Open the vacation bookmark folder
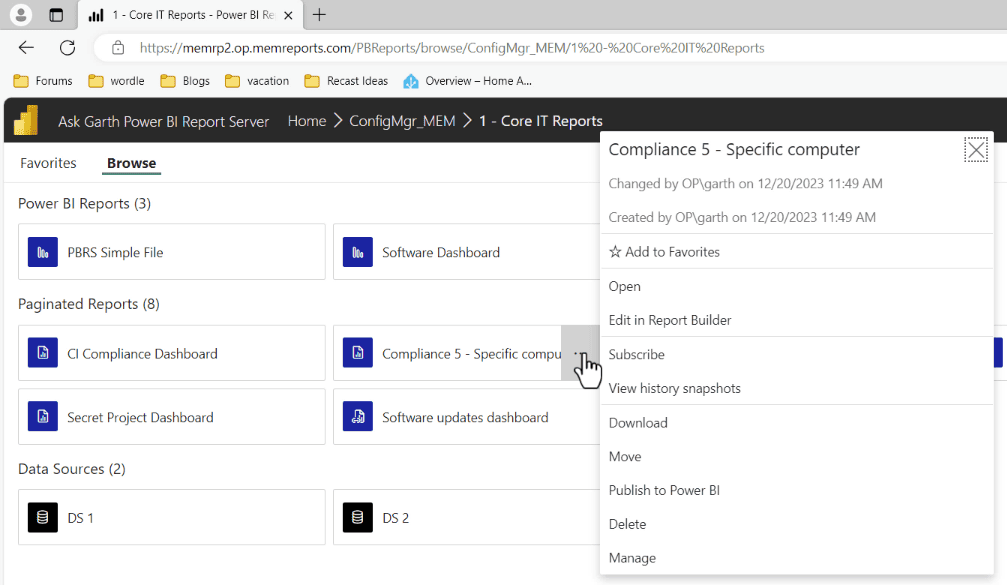 tap(257, 81)
